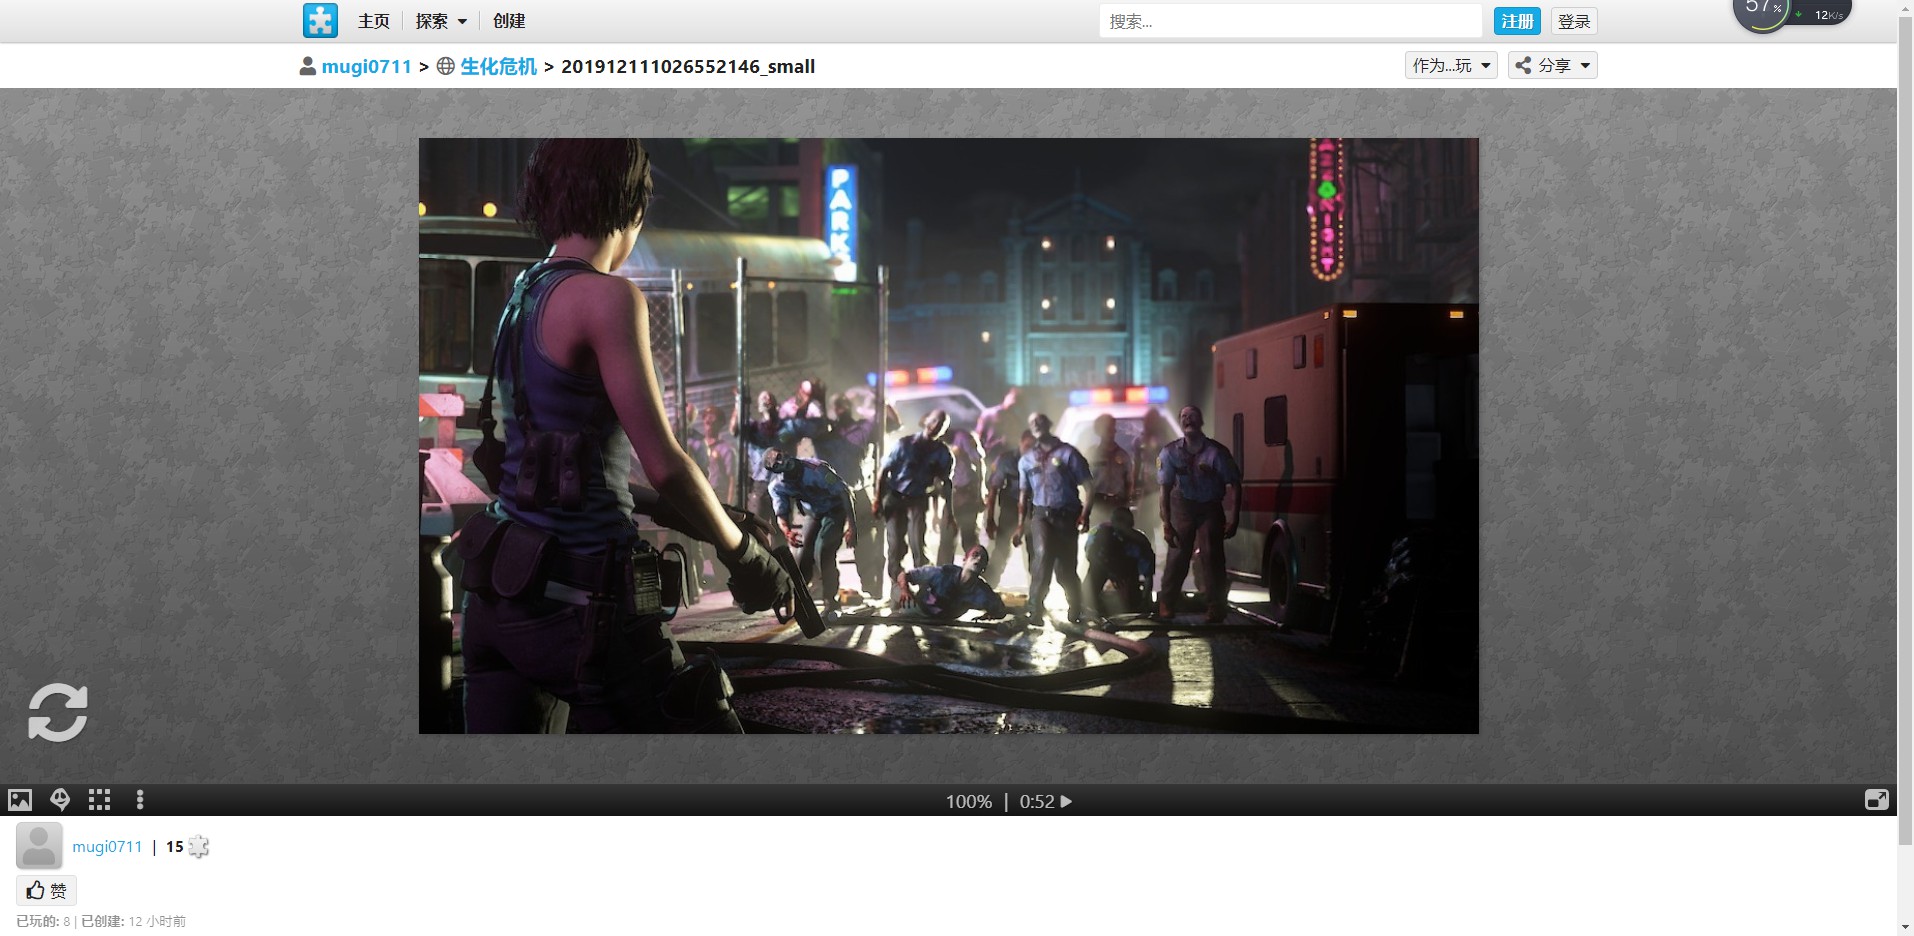The image size is (1914, 936).
Task: Click the globe icon beside 生化危机
Action: tap(446, 66)
